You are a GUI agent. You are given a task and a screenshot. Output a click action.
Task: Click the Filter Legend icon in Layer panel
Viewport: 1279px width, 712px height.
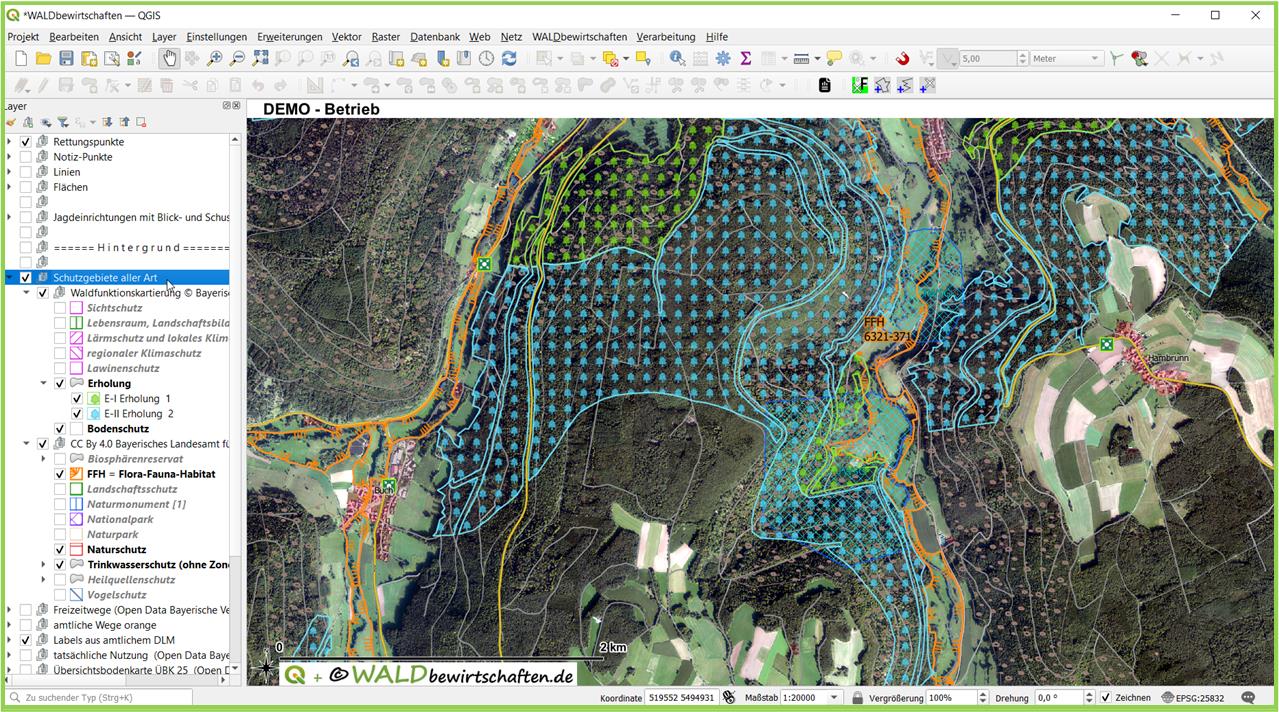coord(62,122)
